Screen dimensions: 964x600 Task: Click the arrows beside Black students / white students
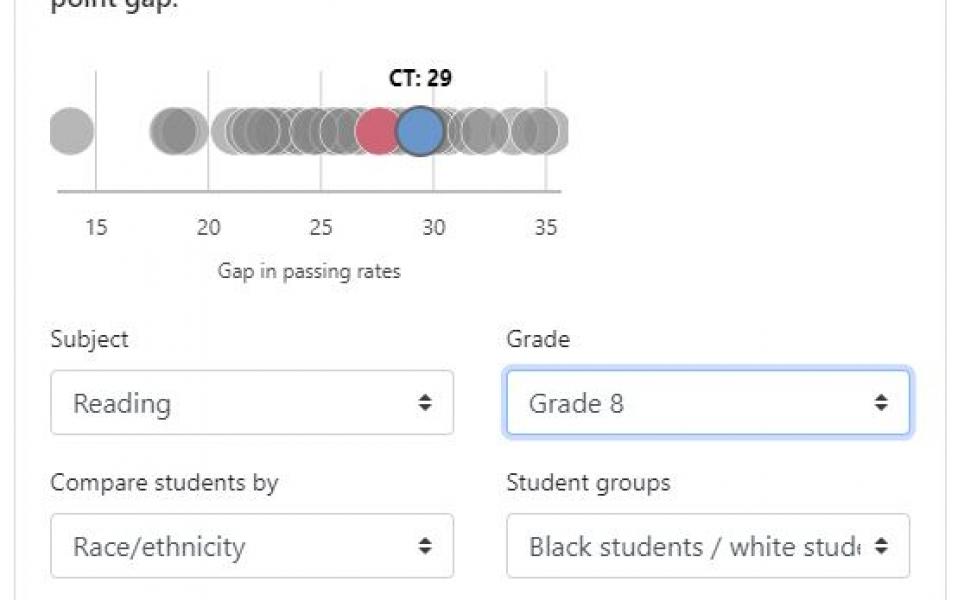[881, 546]
